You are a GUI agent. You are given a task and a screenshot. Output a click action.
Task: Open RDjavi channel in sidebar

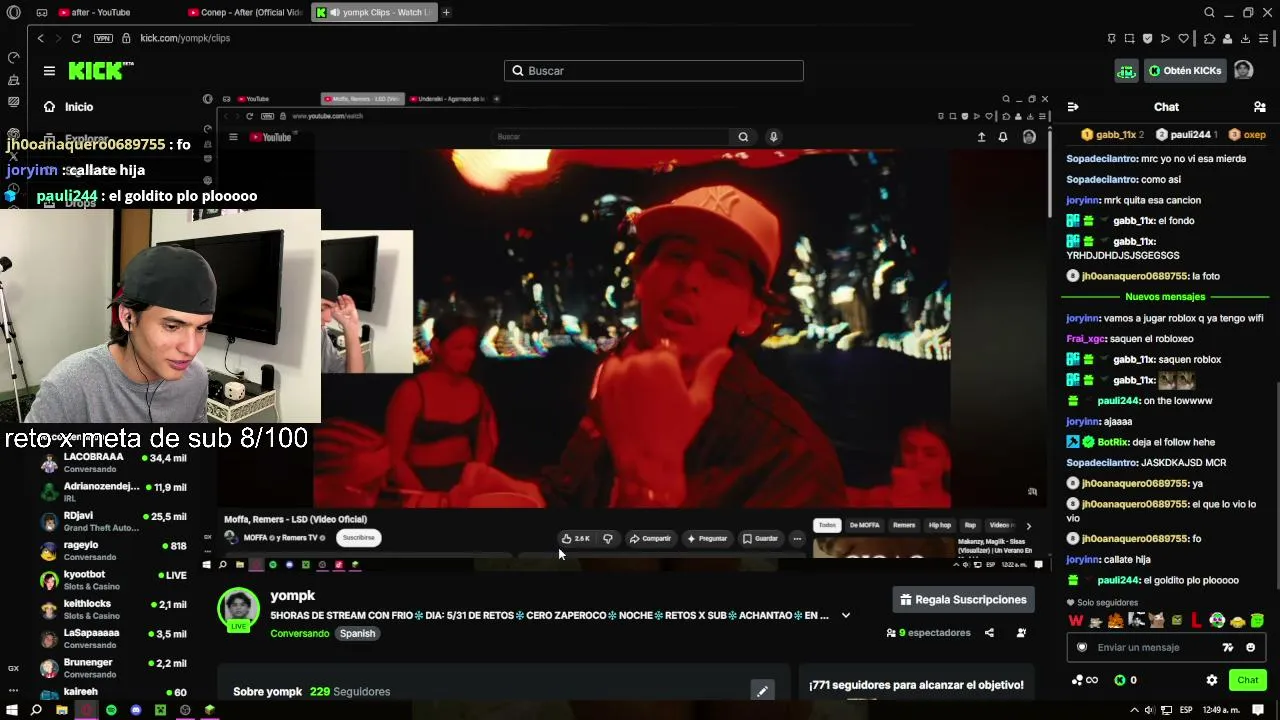click(112, 522)
